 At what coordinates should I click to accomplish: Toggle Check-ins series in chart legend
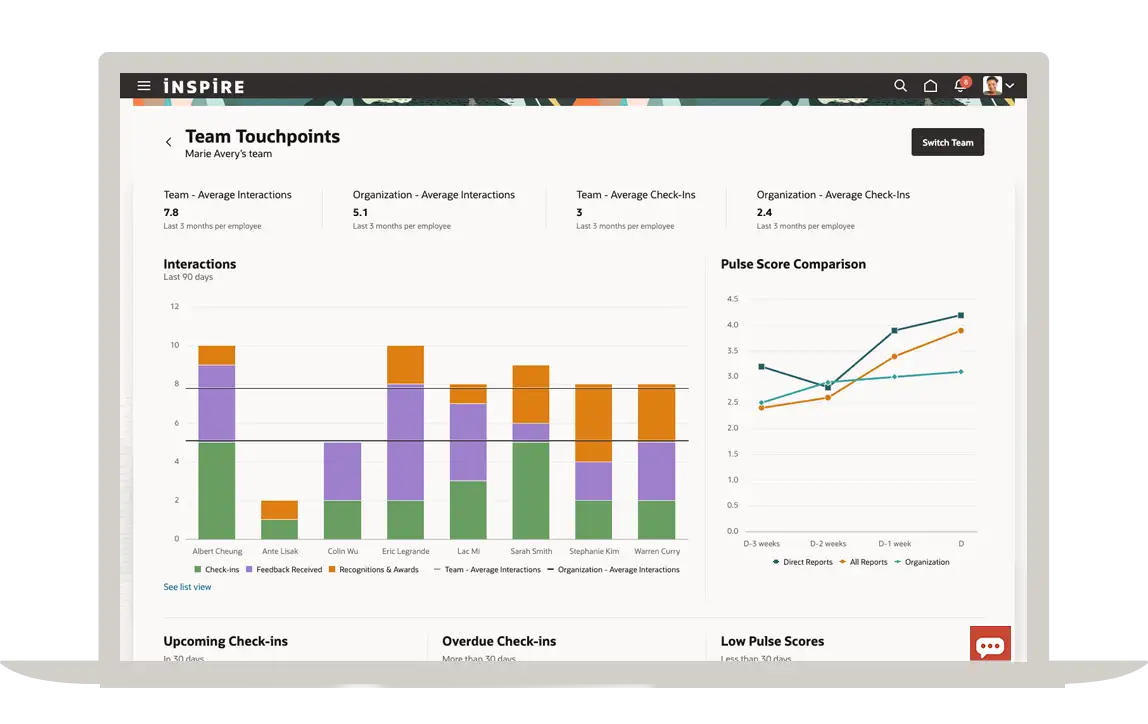pos(217,570)
